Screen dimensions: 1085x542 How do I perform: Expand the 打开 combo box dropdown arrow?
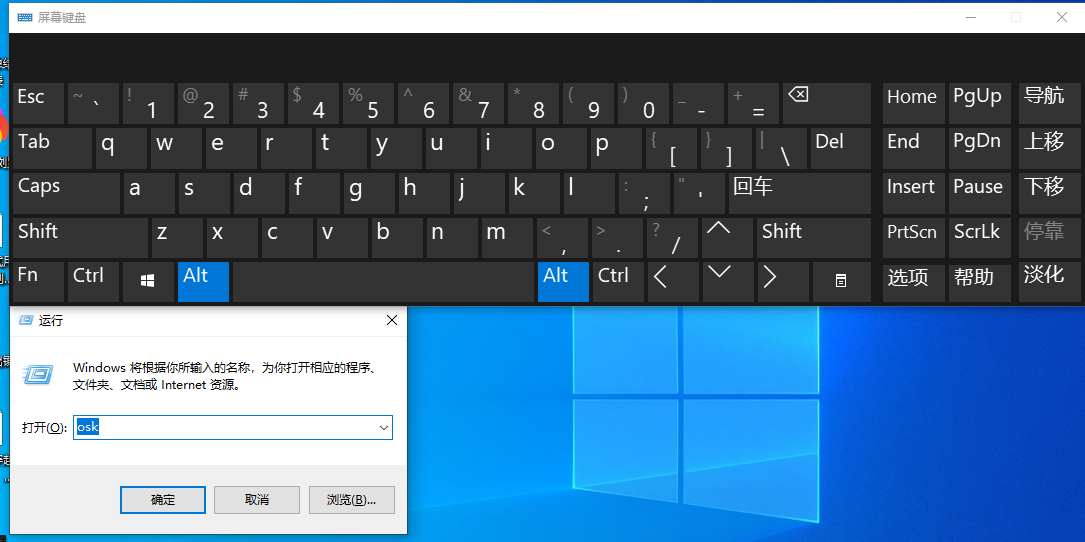click(x=383, y=428)
